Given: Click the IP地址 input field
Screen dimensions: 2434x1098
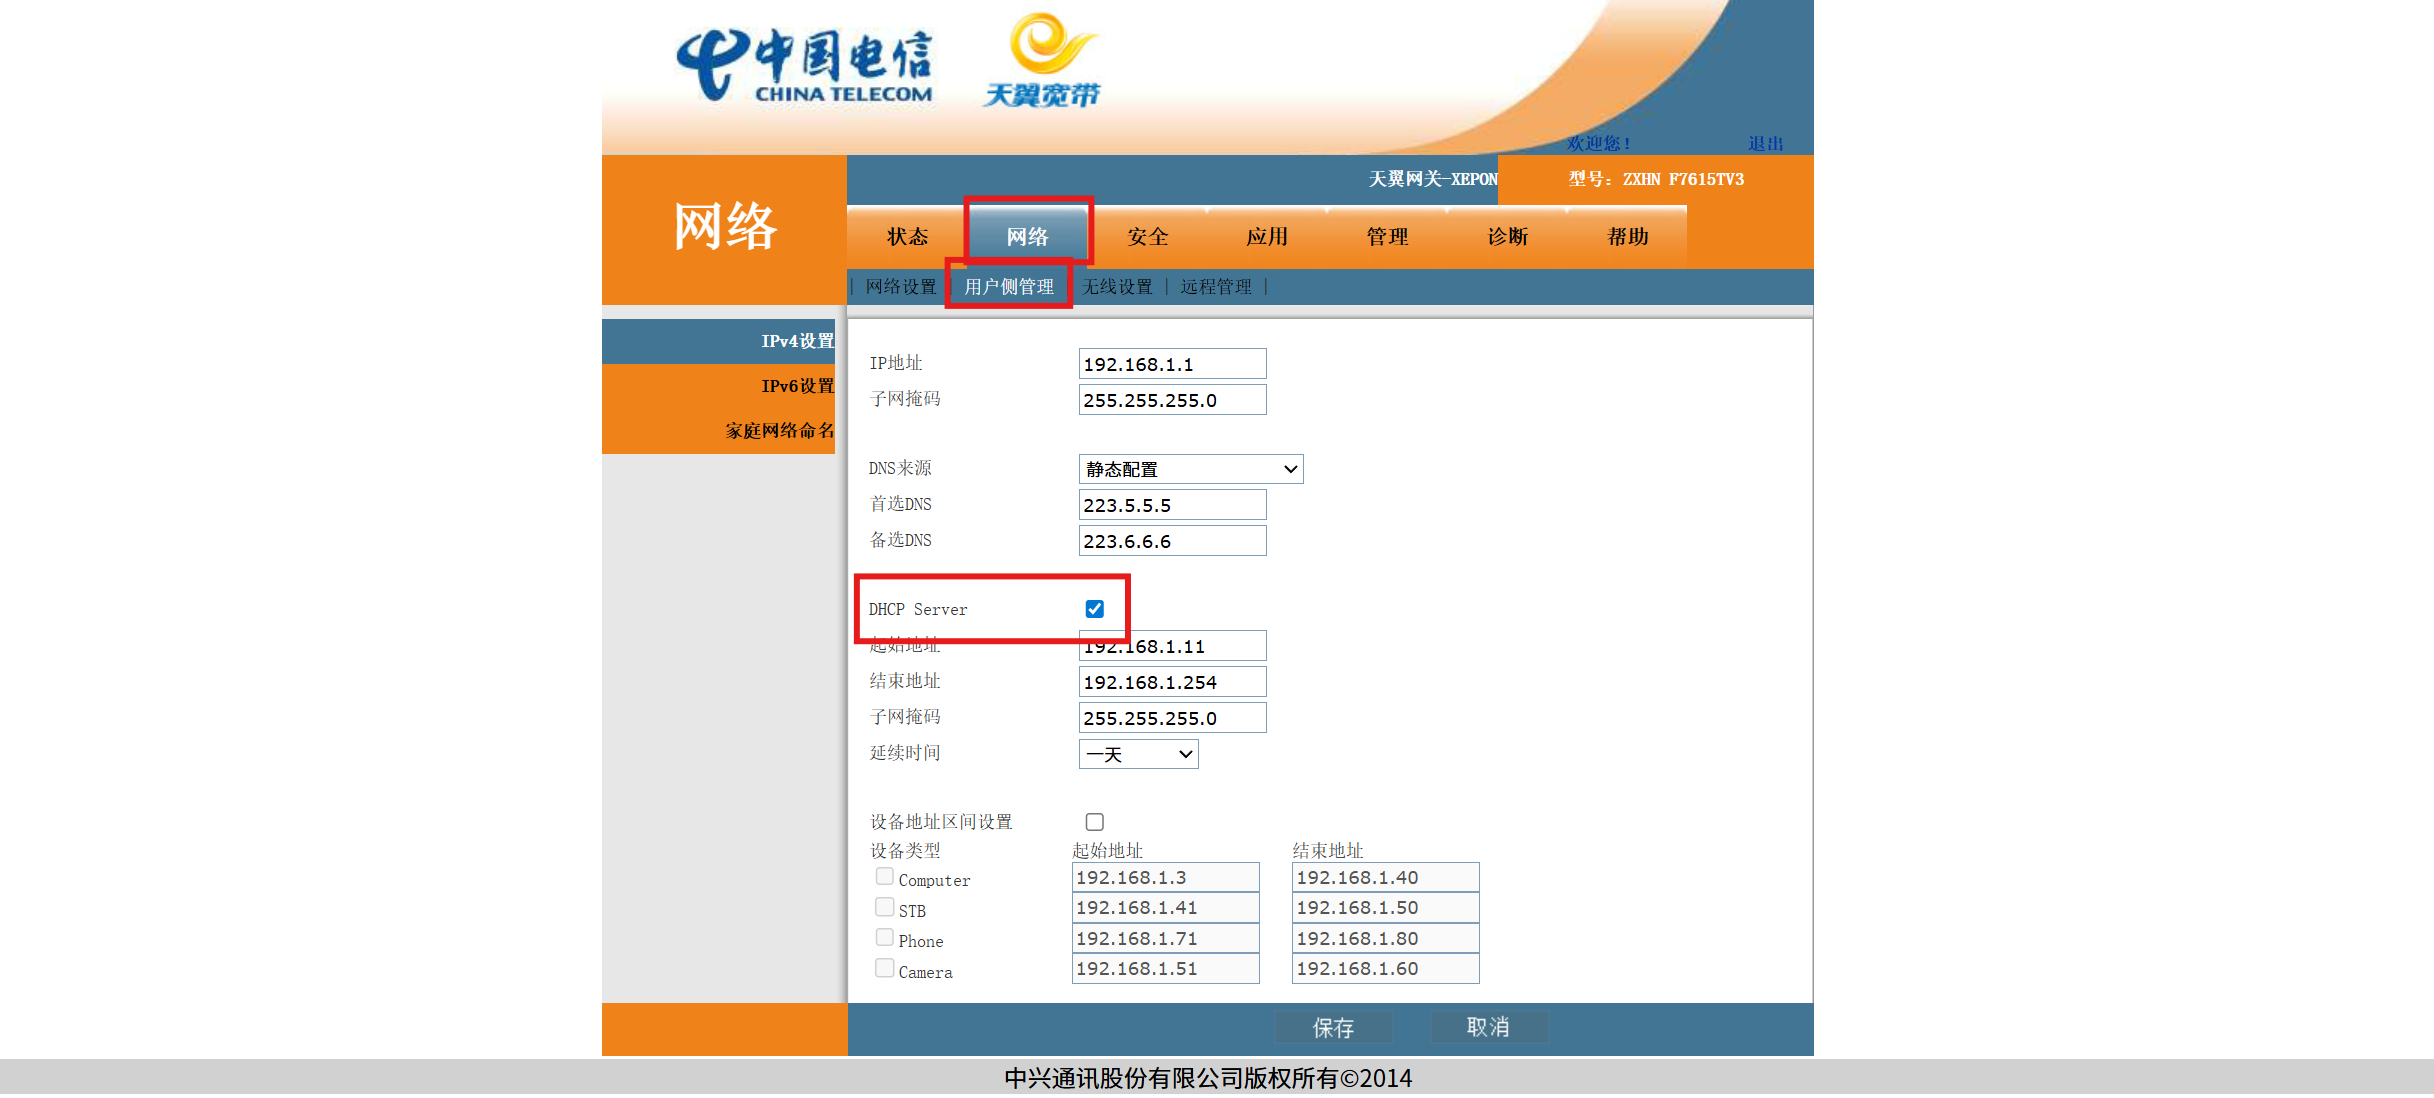Looking at the screenshot, I should [1172, 364].
